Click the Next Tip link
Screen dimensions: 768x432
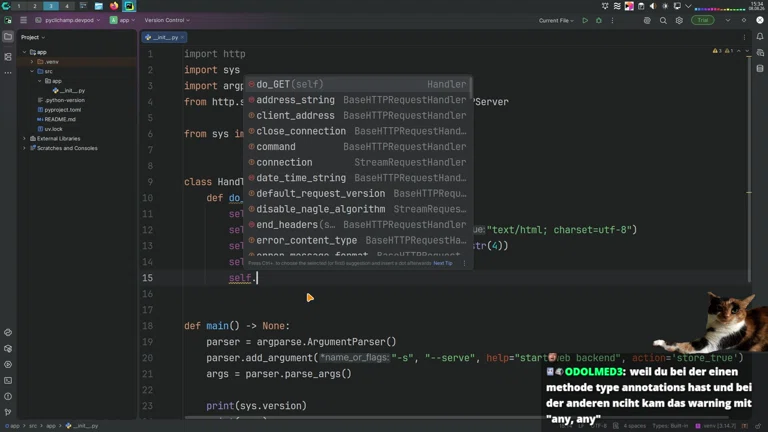[443, 264]
